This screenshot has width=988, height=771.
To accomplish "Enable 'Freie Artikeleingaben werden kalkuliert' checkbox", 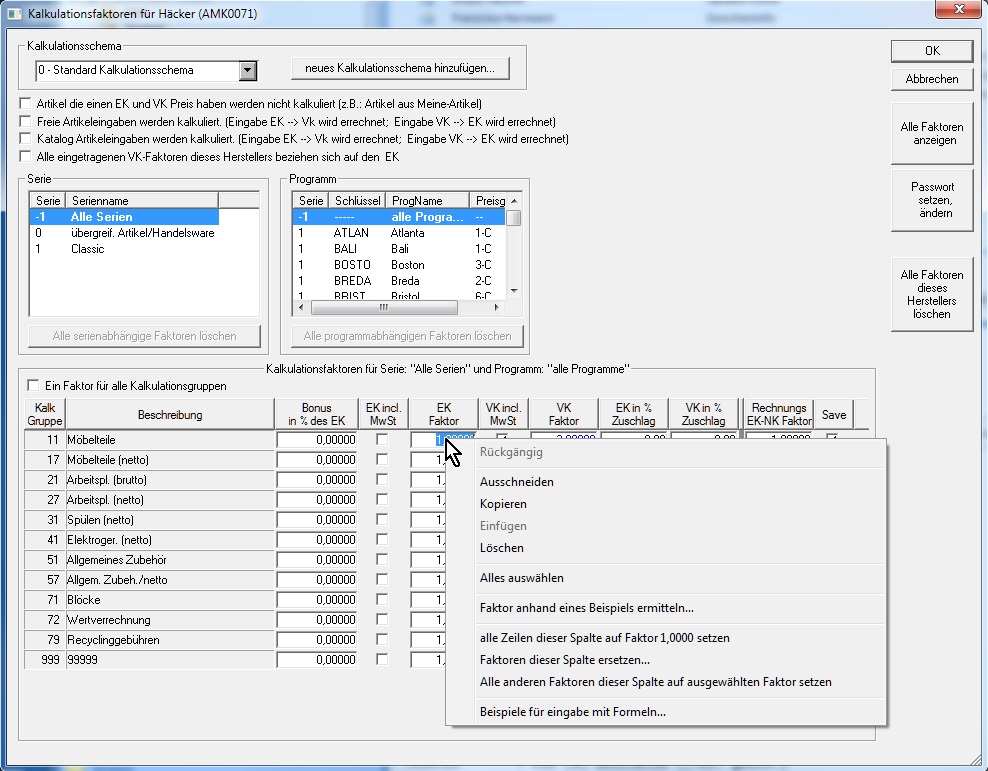I will 26,122.
